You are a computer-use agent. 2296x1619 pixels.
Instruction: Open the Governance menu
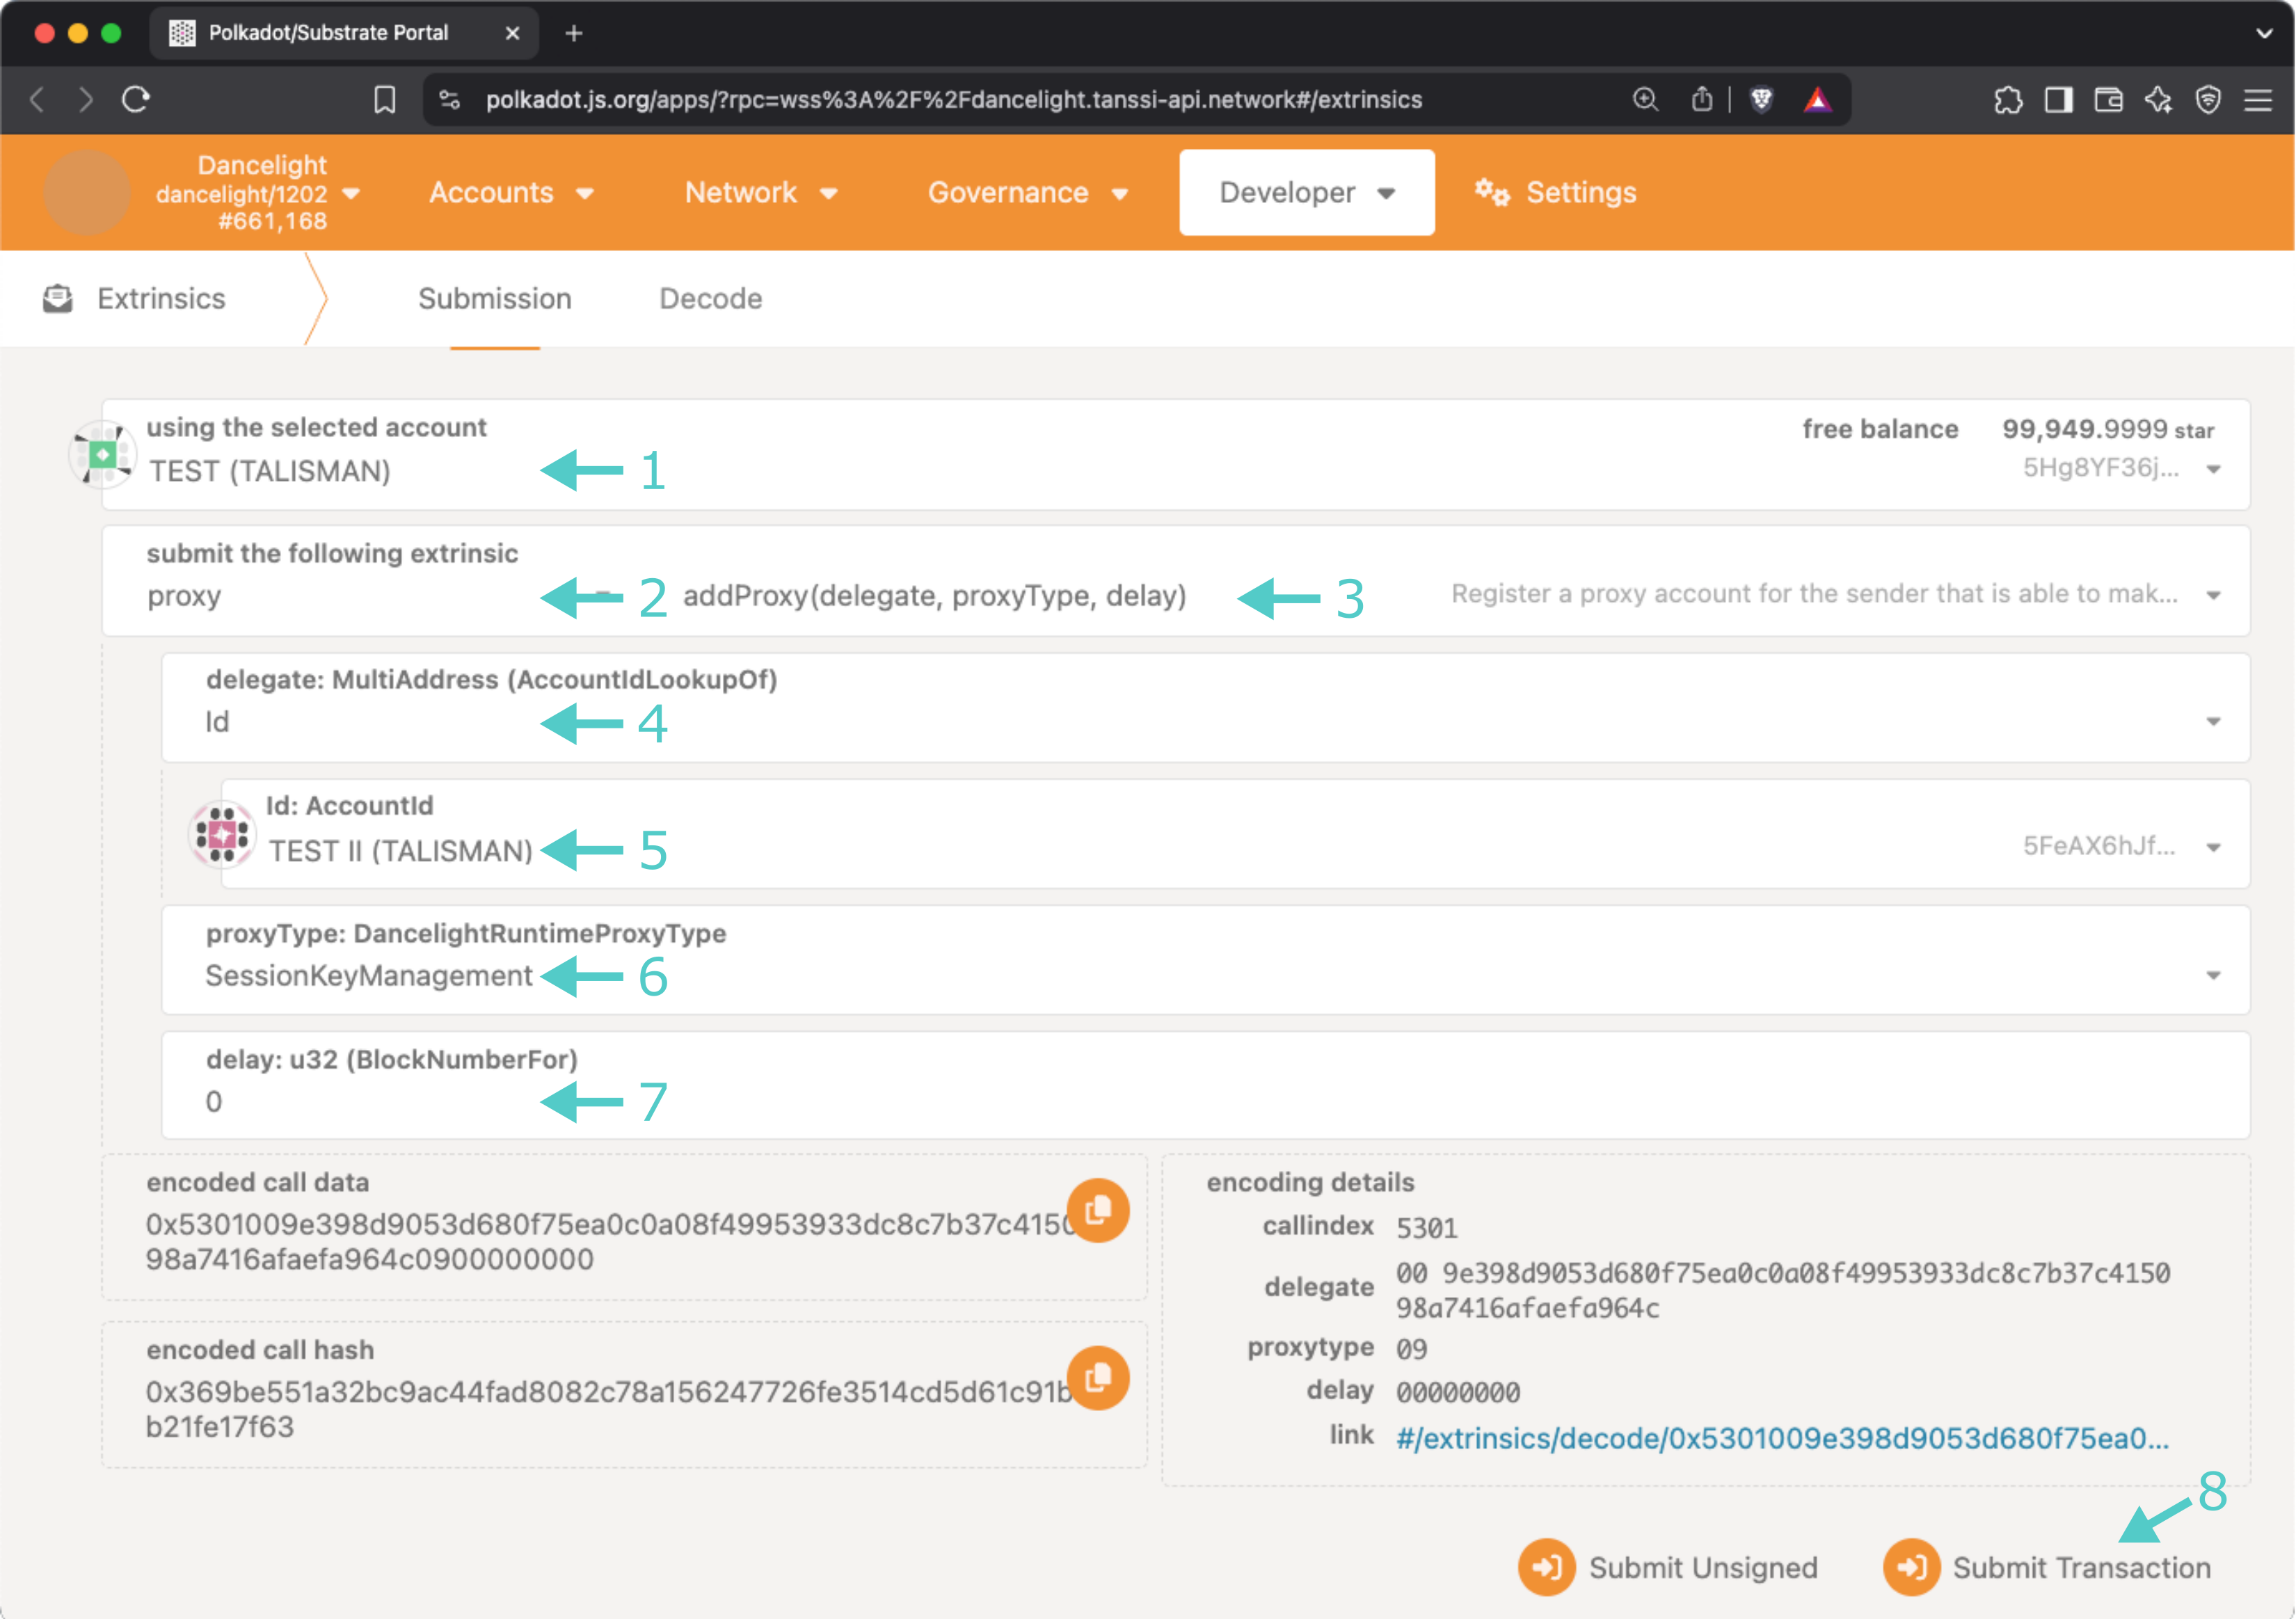pyautogui.click(x=1028, y=192)
